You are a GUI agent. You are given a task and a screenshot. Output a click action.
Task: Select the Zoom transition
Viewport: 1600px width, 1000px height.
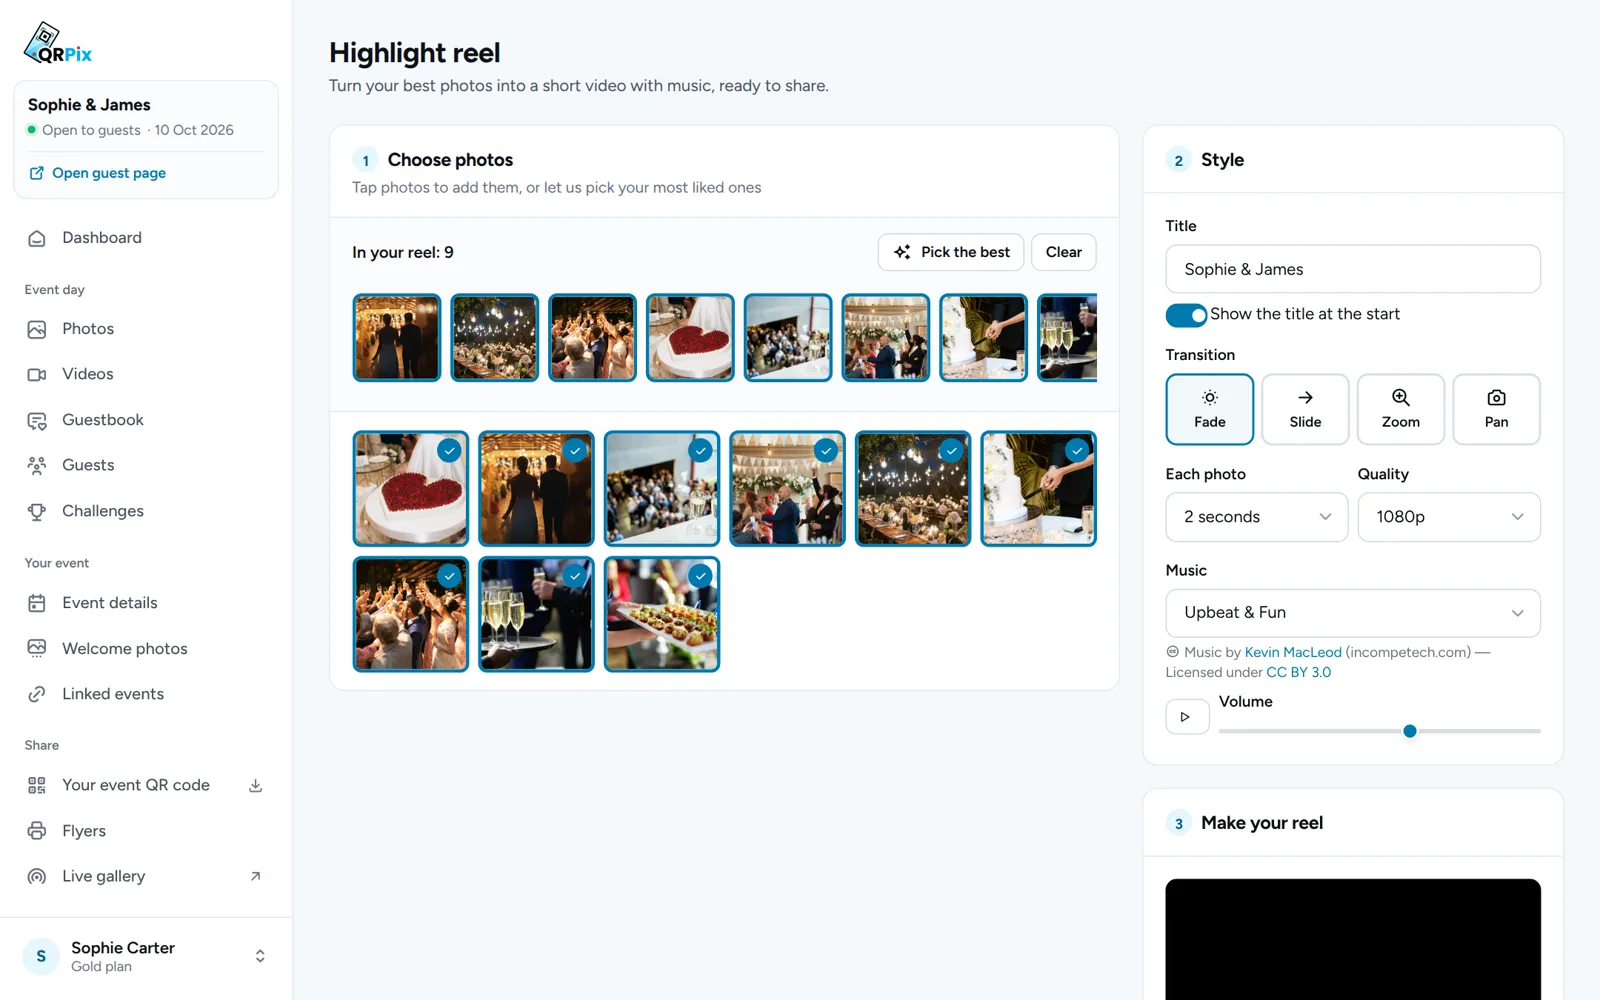[x=1401, y=409]
